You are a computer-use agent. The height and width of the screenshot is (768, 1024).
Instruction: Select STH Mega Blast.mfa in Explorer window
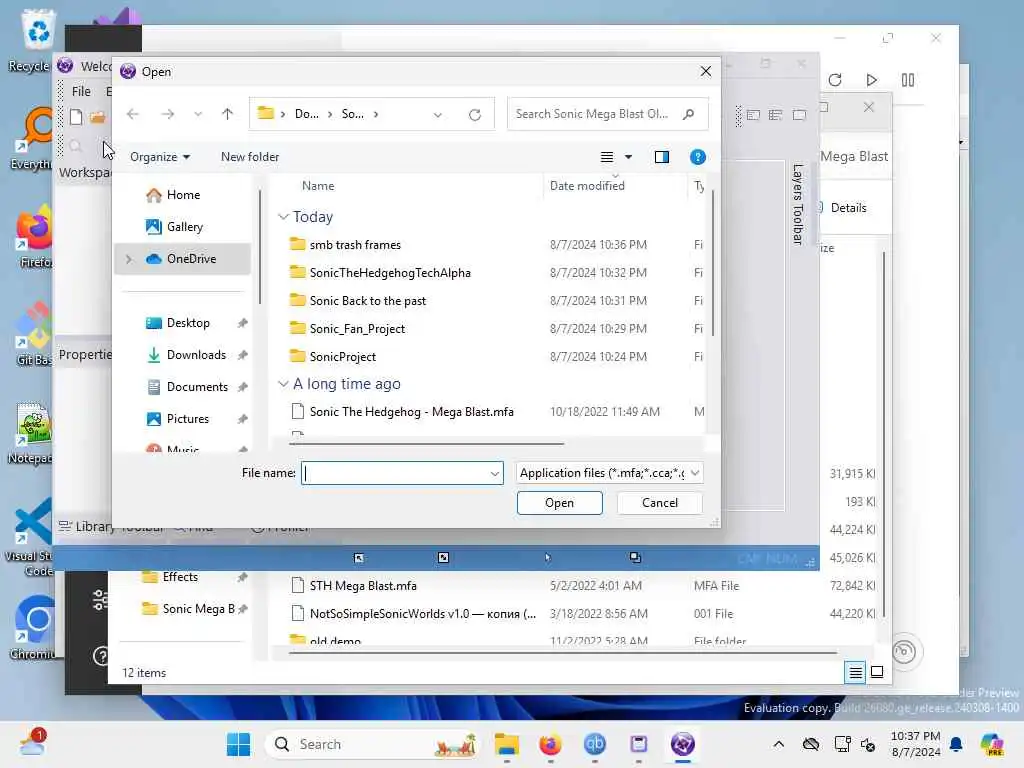pos(363,586)
